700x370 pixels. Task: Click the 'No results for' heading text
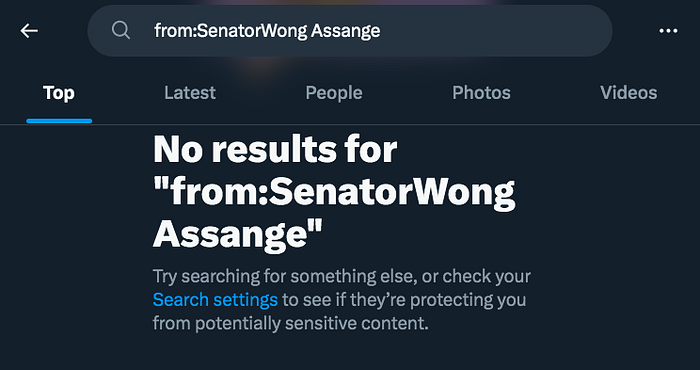[275, 149]
